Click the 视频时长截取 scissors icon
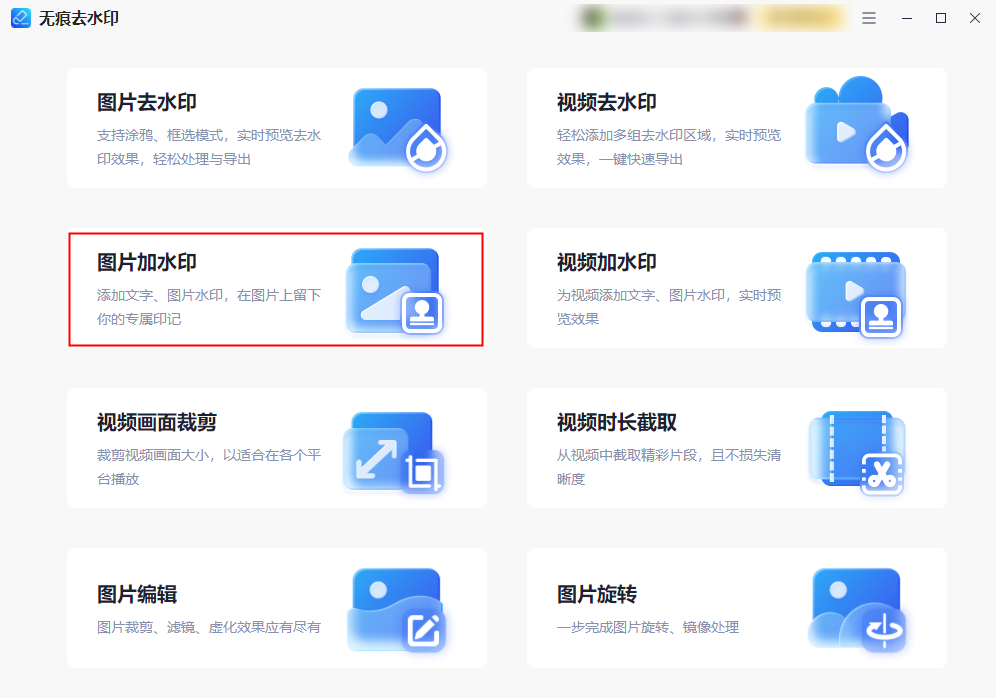This screenshot has width=996, height=698. 856,453
